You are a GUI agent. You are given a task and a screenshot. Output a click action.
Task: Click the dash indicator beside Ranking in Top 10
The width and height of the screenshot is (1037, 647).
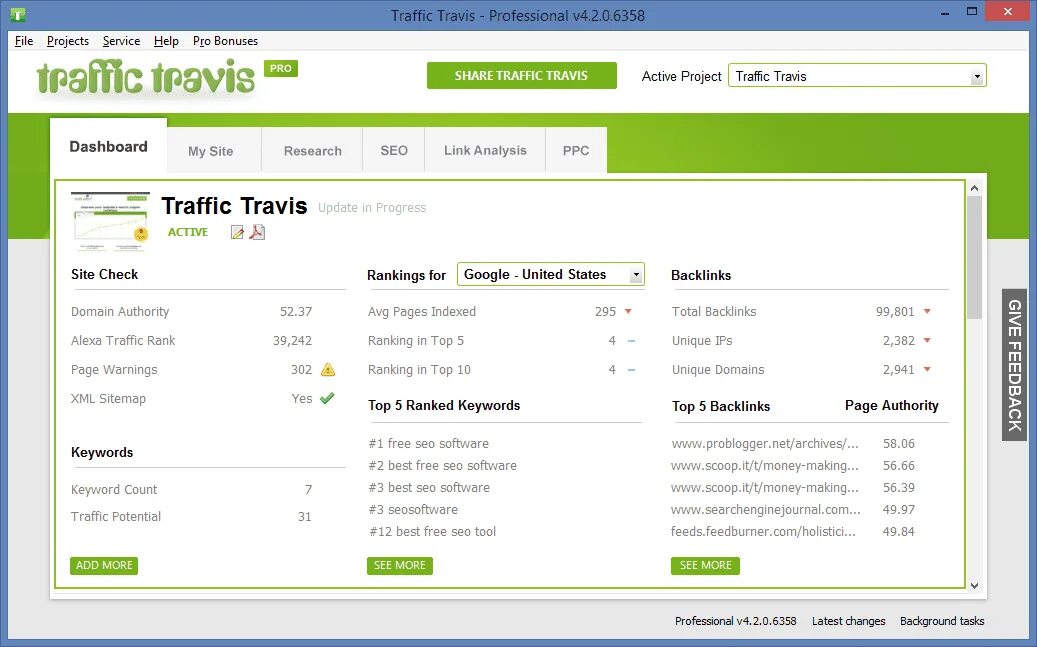[631, 370]
